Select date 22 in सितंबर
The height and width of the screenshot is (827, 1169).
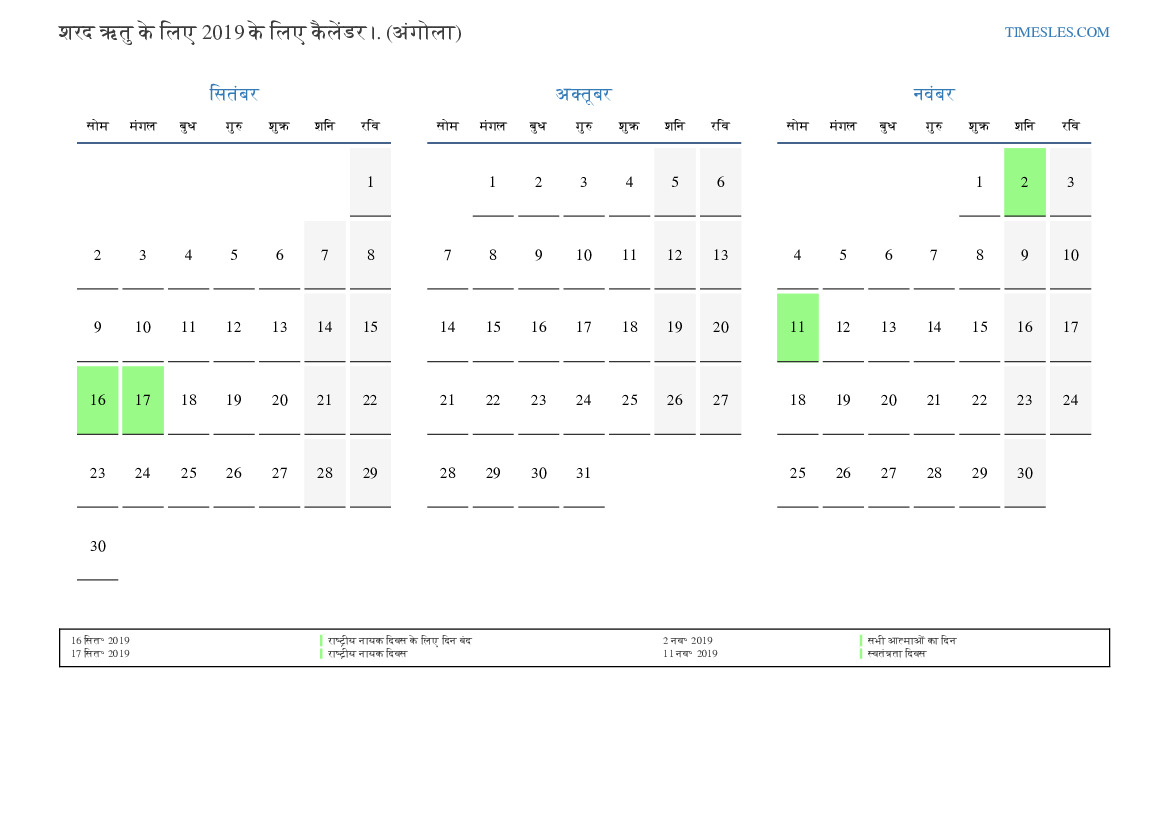[371, 400]
